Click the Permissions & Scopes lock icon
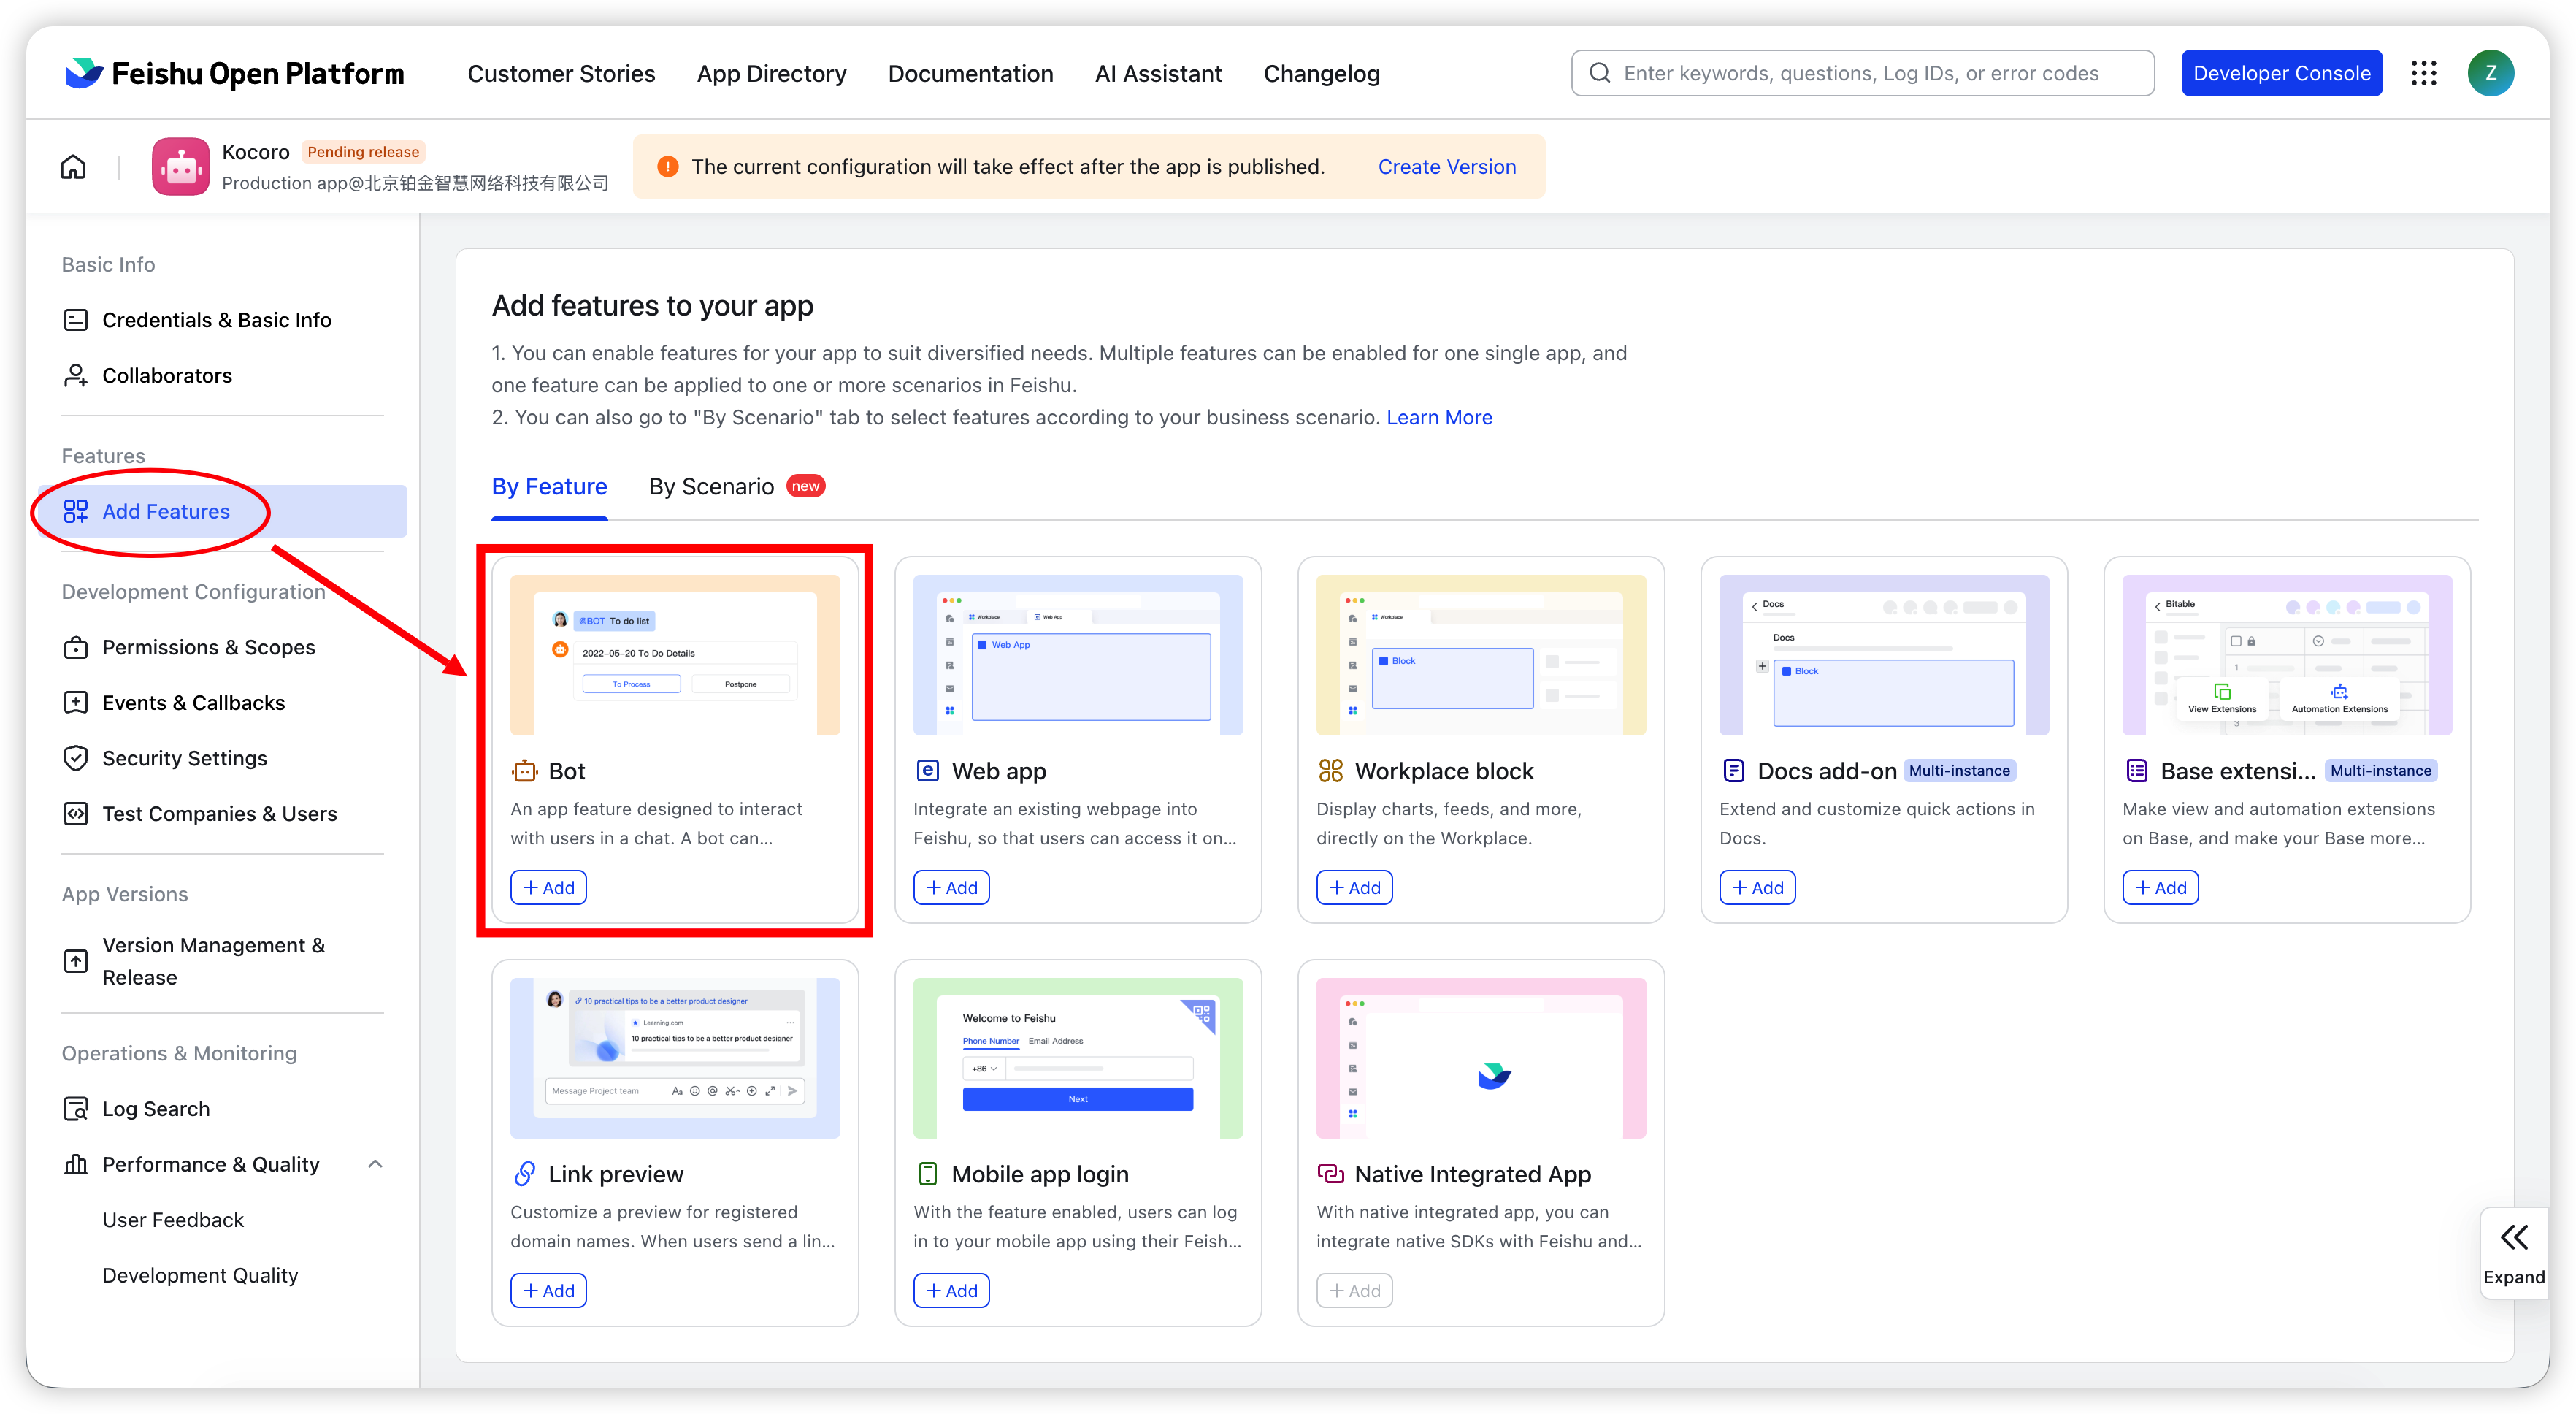Image resolution: width=2576 pixels, height=1414 pixels. click(76, 647)
